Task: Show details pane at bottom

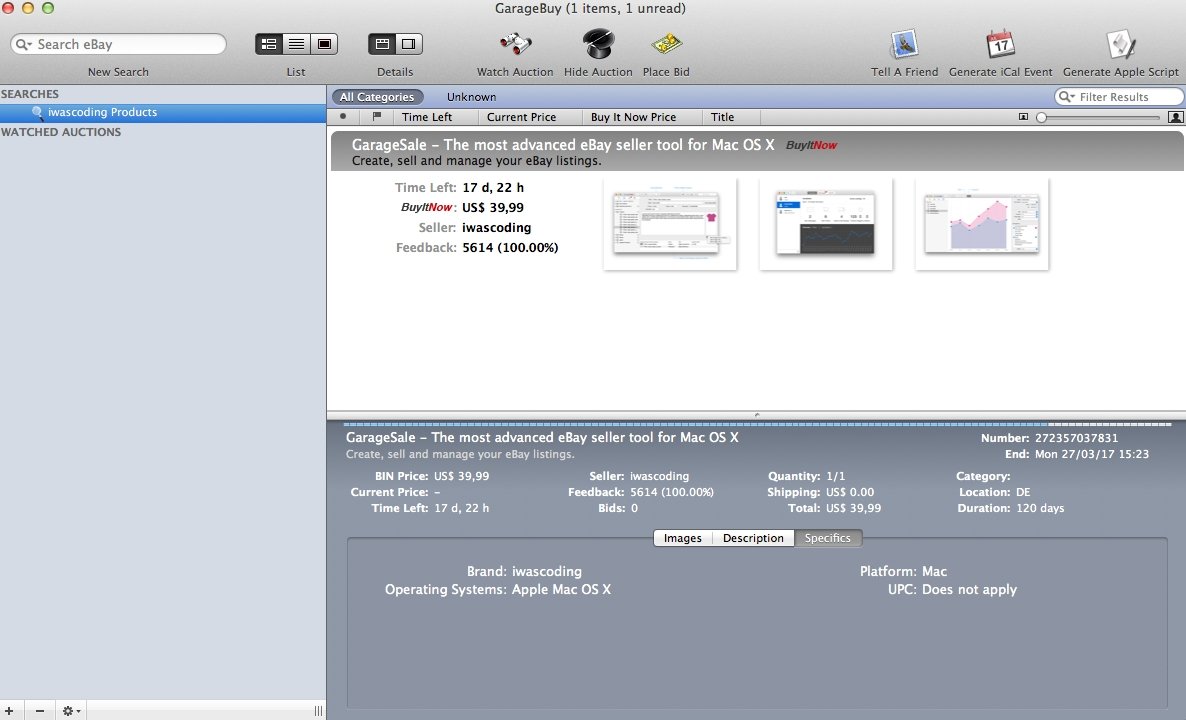Action: pyautogui.click(x=382, y=44)
